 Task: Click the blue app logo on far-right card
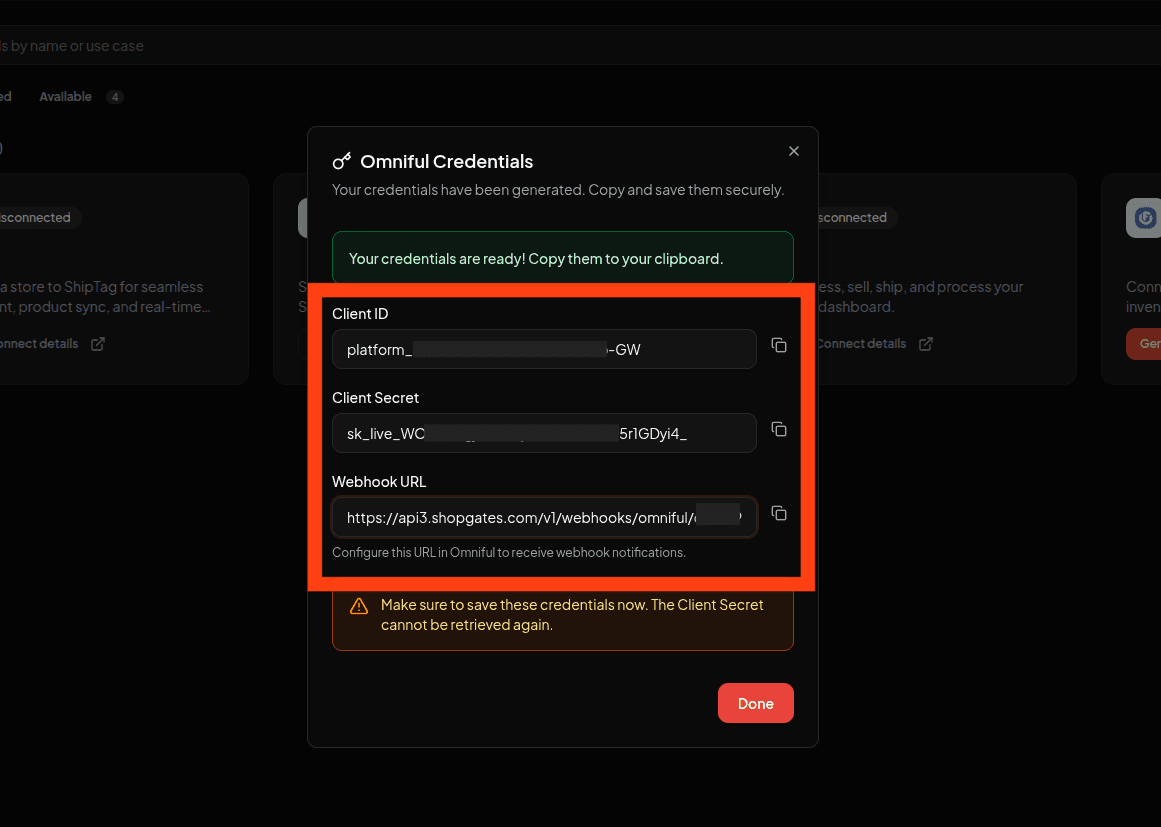[1145, 218]
